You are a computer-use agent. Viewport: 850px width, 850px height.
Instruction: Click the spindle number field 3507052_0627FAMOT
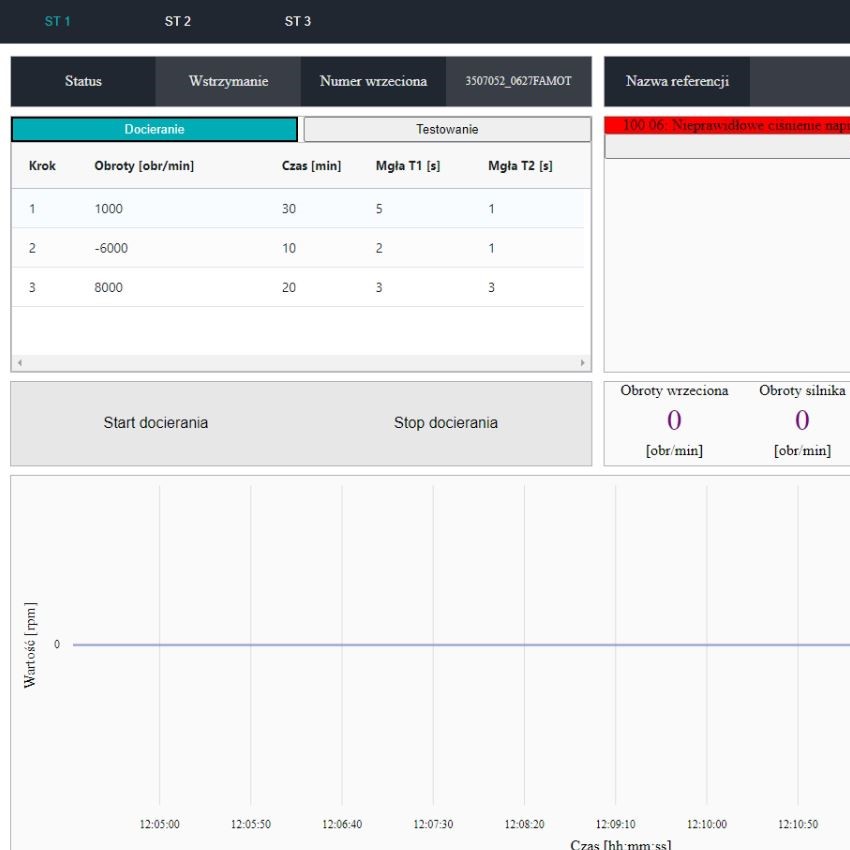click(x=518, y=82)
